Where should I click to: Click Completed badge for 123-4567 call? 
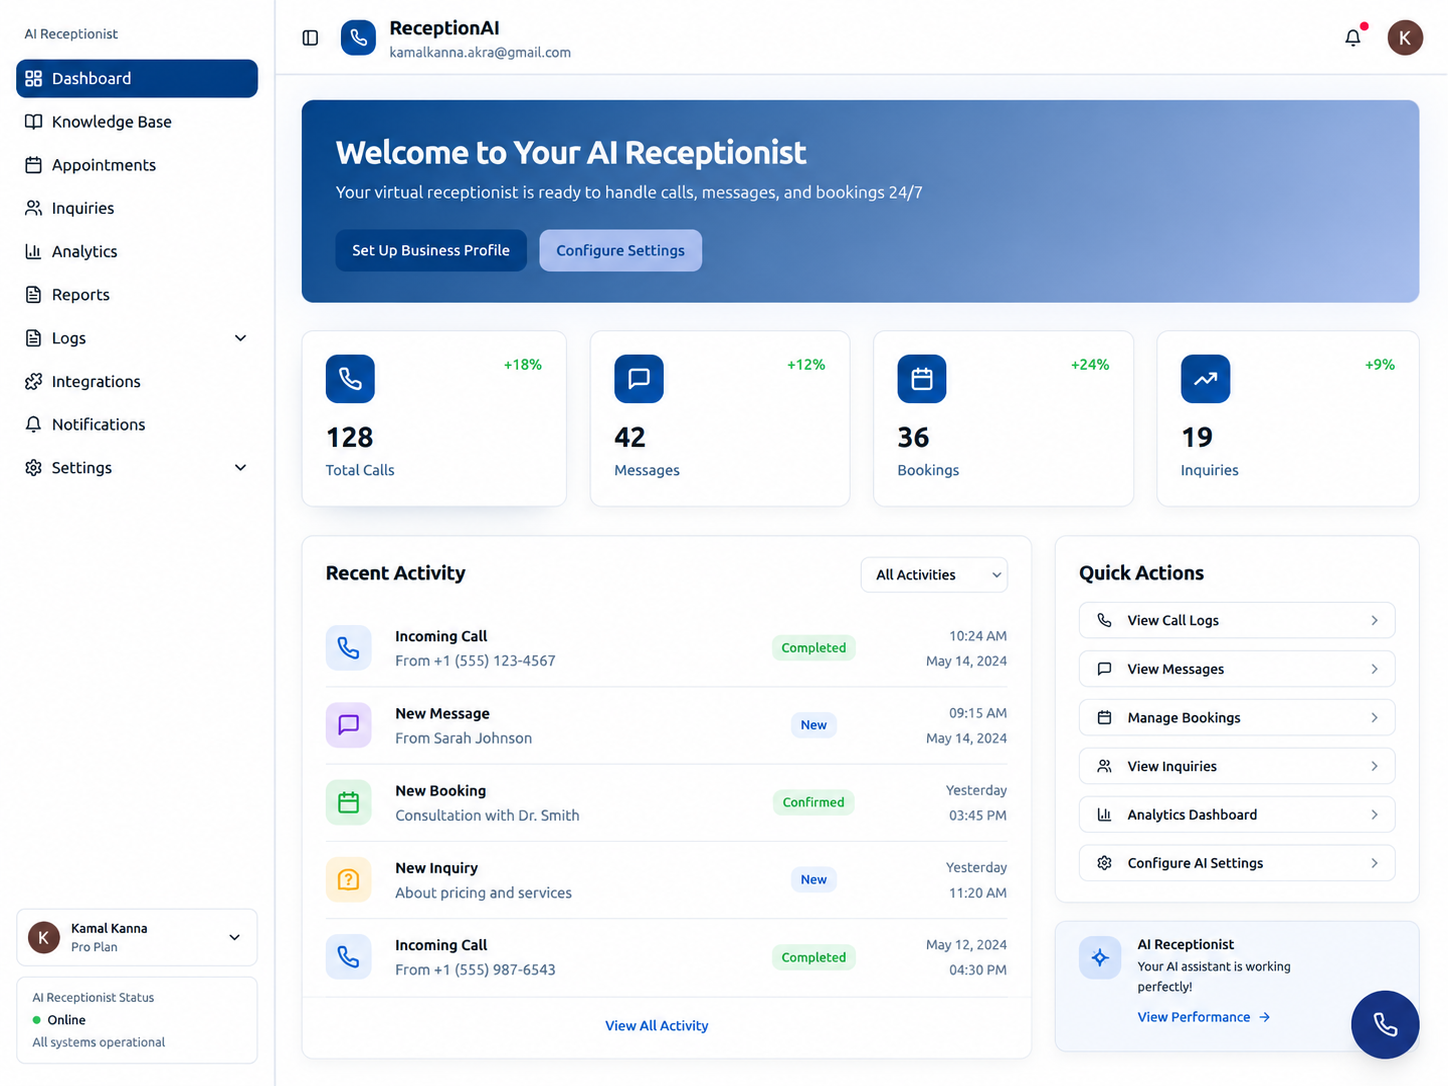click(814, 648)
